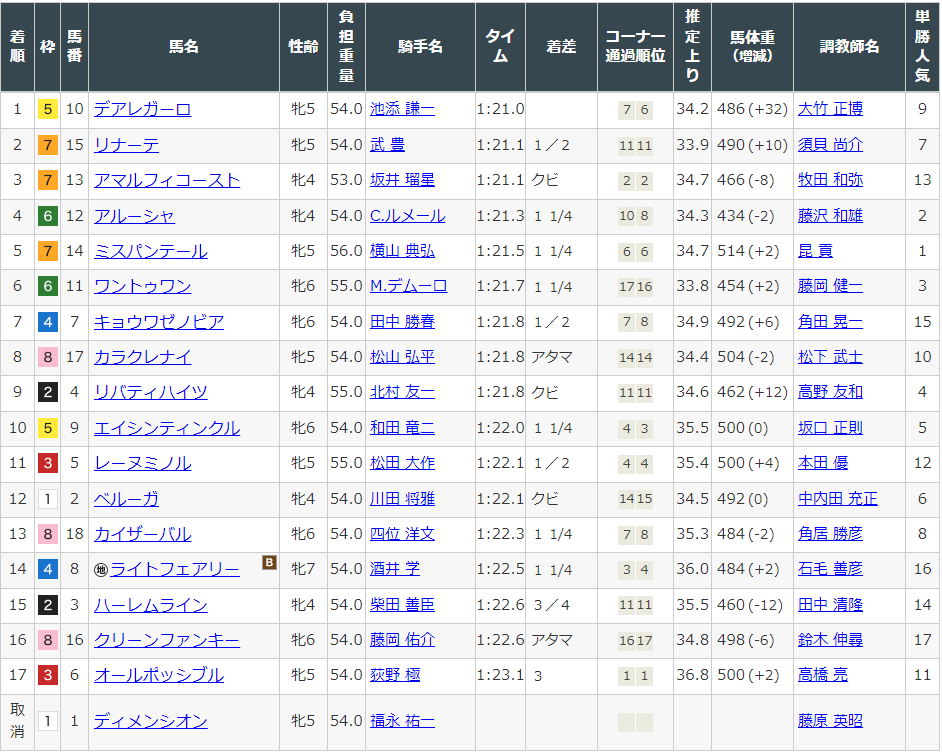This screenshot has height=752, width=942.
Task: Click jockey link 北村 友一
Action: click(x=402, y=392)
